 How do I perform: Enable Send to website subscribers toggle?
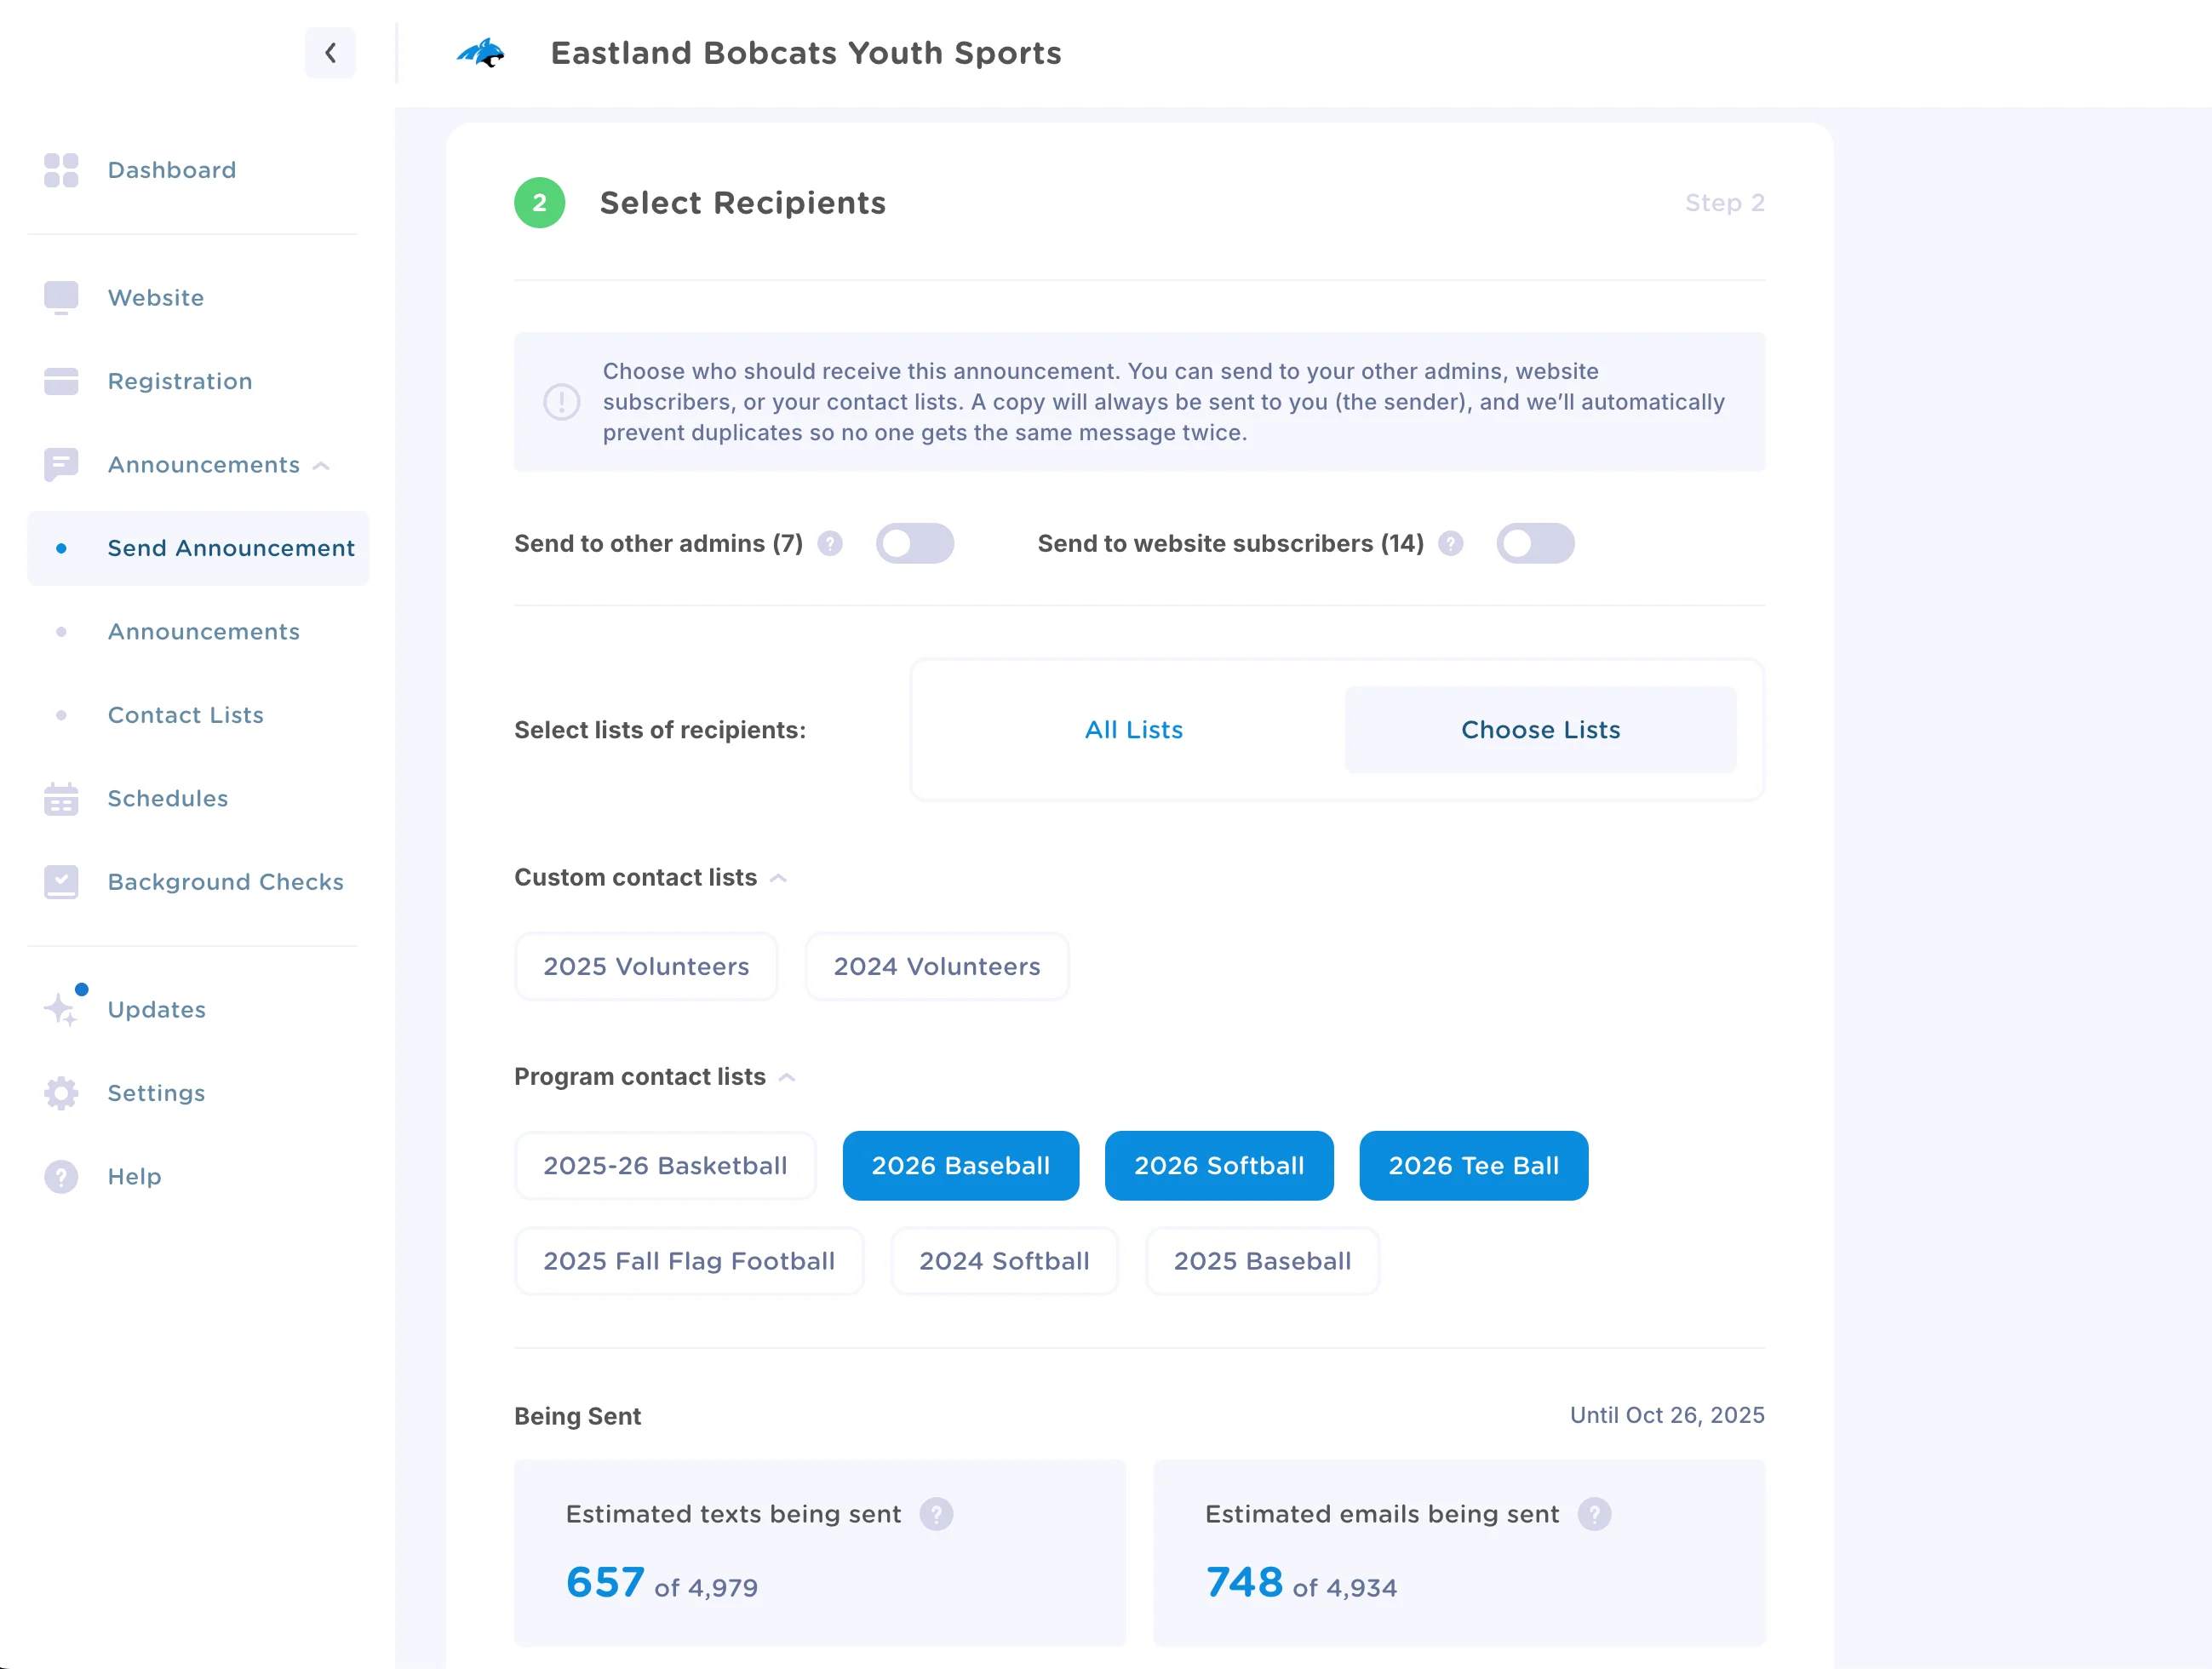coord(1534,543)
